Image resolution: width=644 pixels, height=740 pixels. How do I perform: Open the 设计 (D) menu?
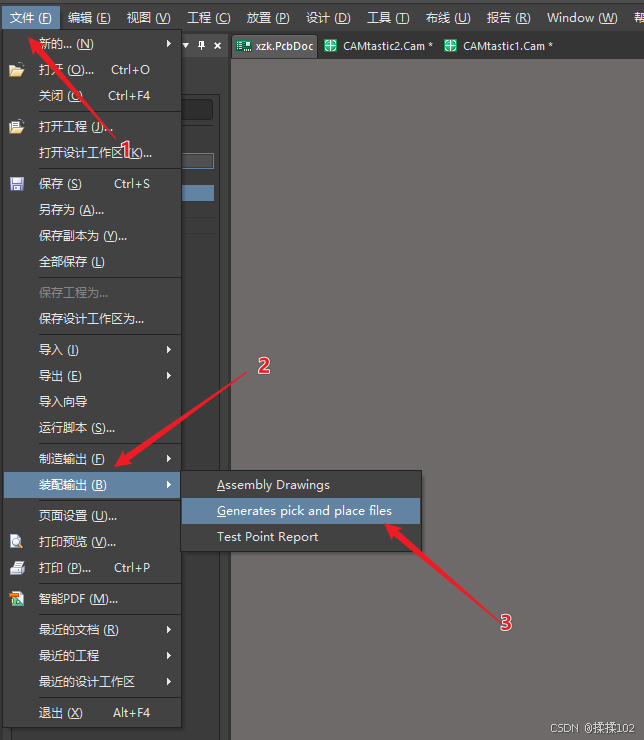pyautogui.click(x=328, y=18)
